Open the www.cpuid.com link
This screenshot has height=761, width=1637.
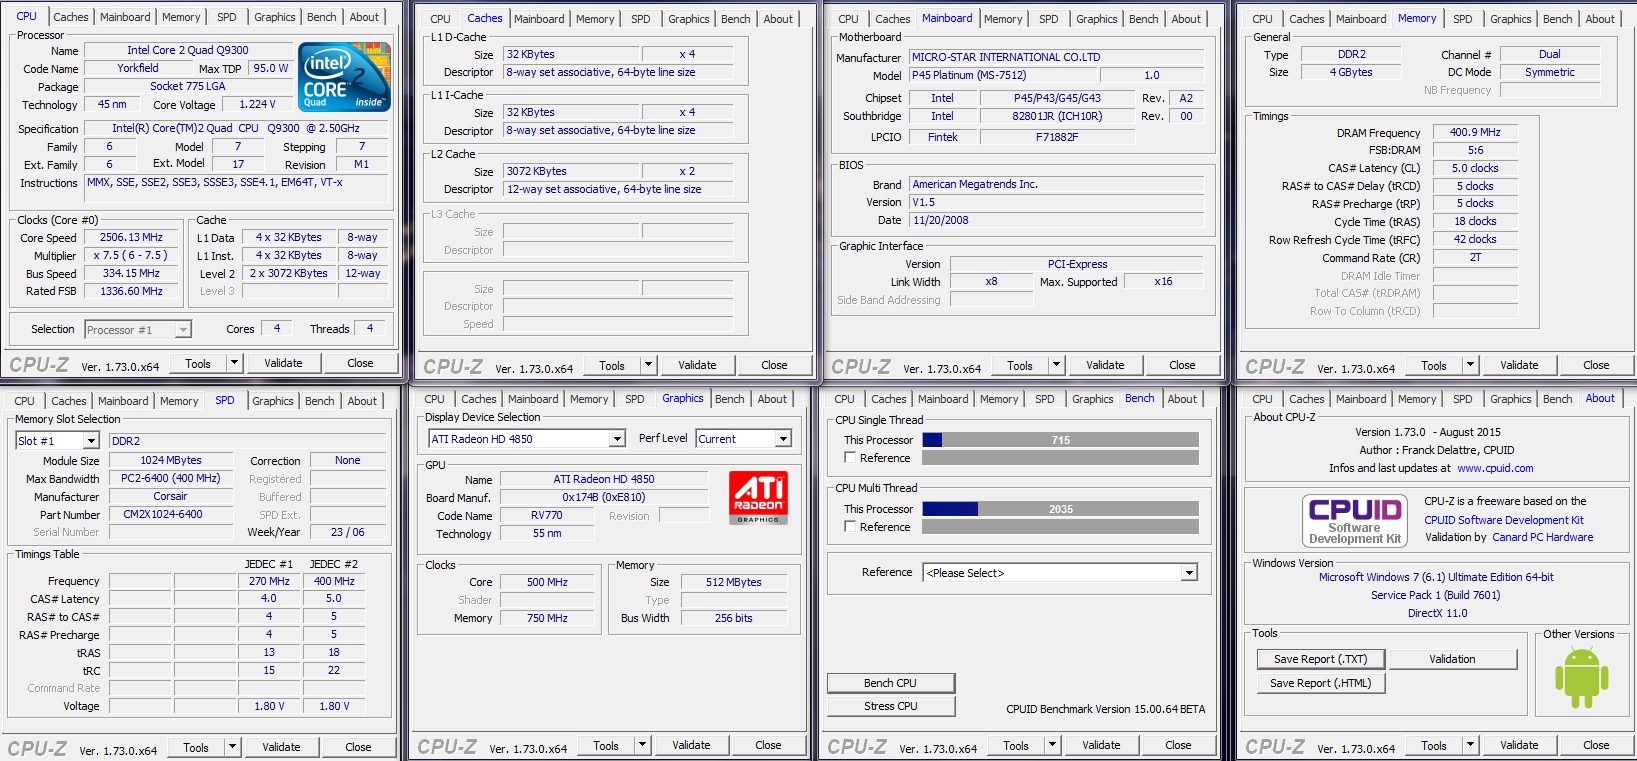[1495, 468]
